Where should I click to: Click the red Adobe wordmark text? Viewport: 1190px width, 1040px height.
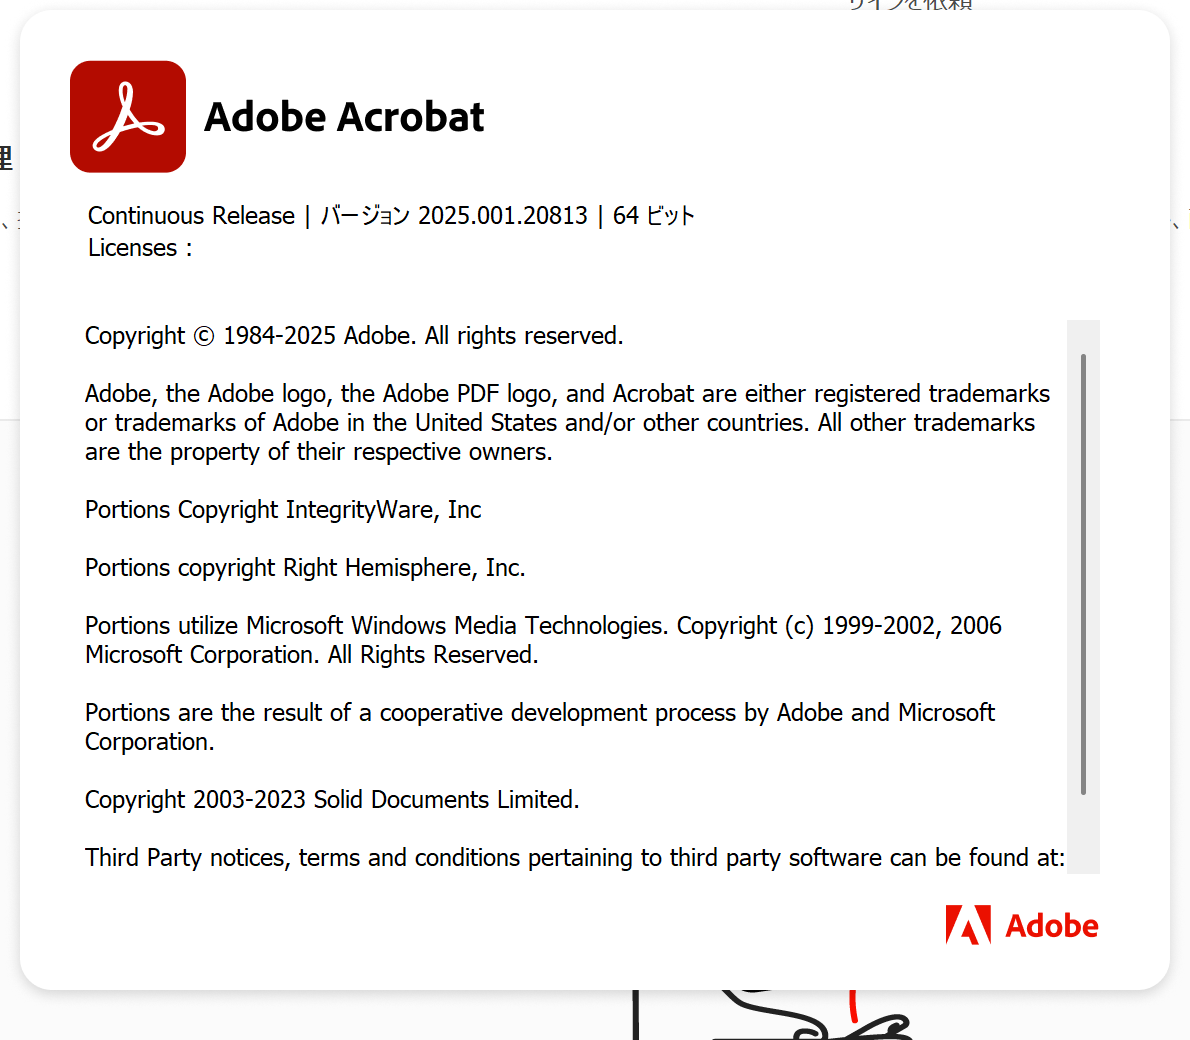[x=1051, y=927]
